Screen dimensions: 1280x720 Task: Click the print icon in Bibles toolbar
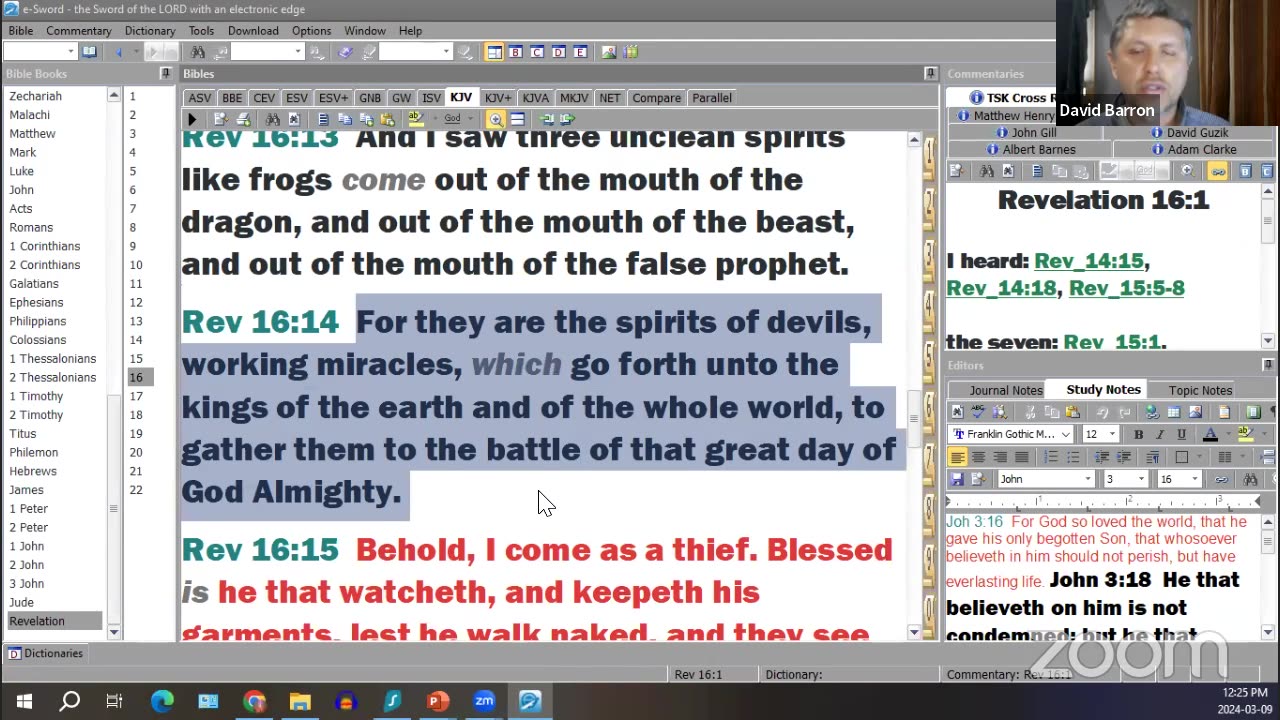click(243, 119)
